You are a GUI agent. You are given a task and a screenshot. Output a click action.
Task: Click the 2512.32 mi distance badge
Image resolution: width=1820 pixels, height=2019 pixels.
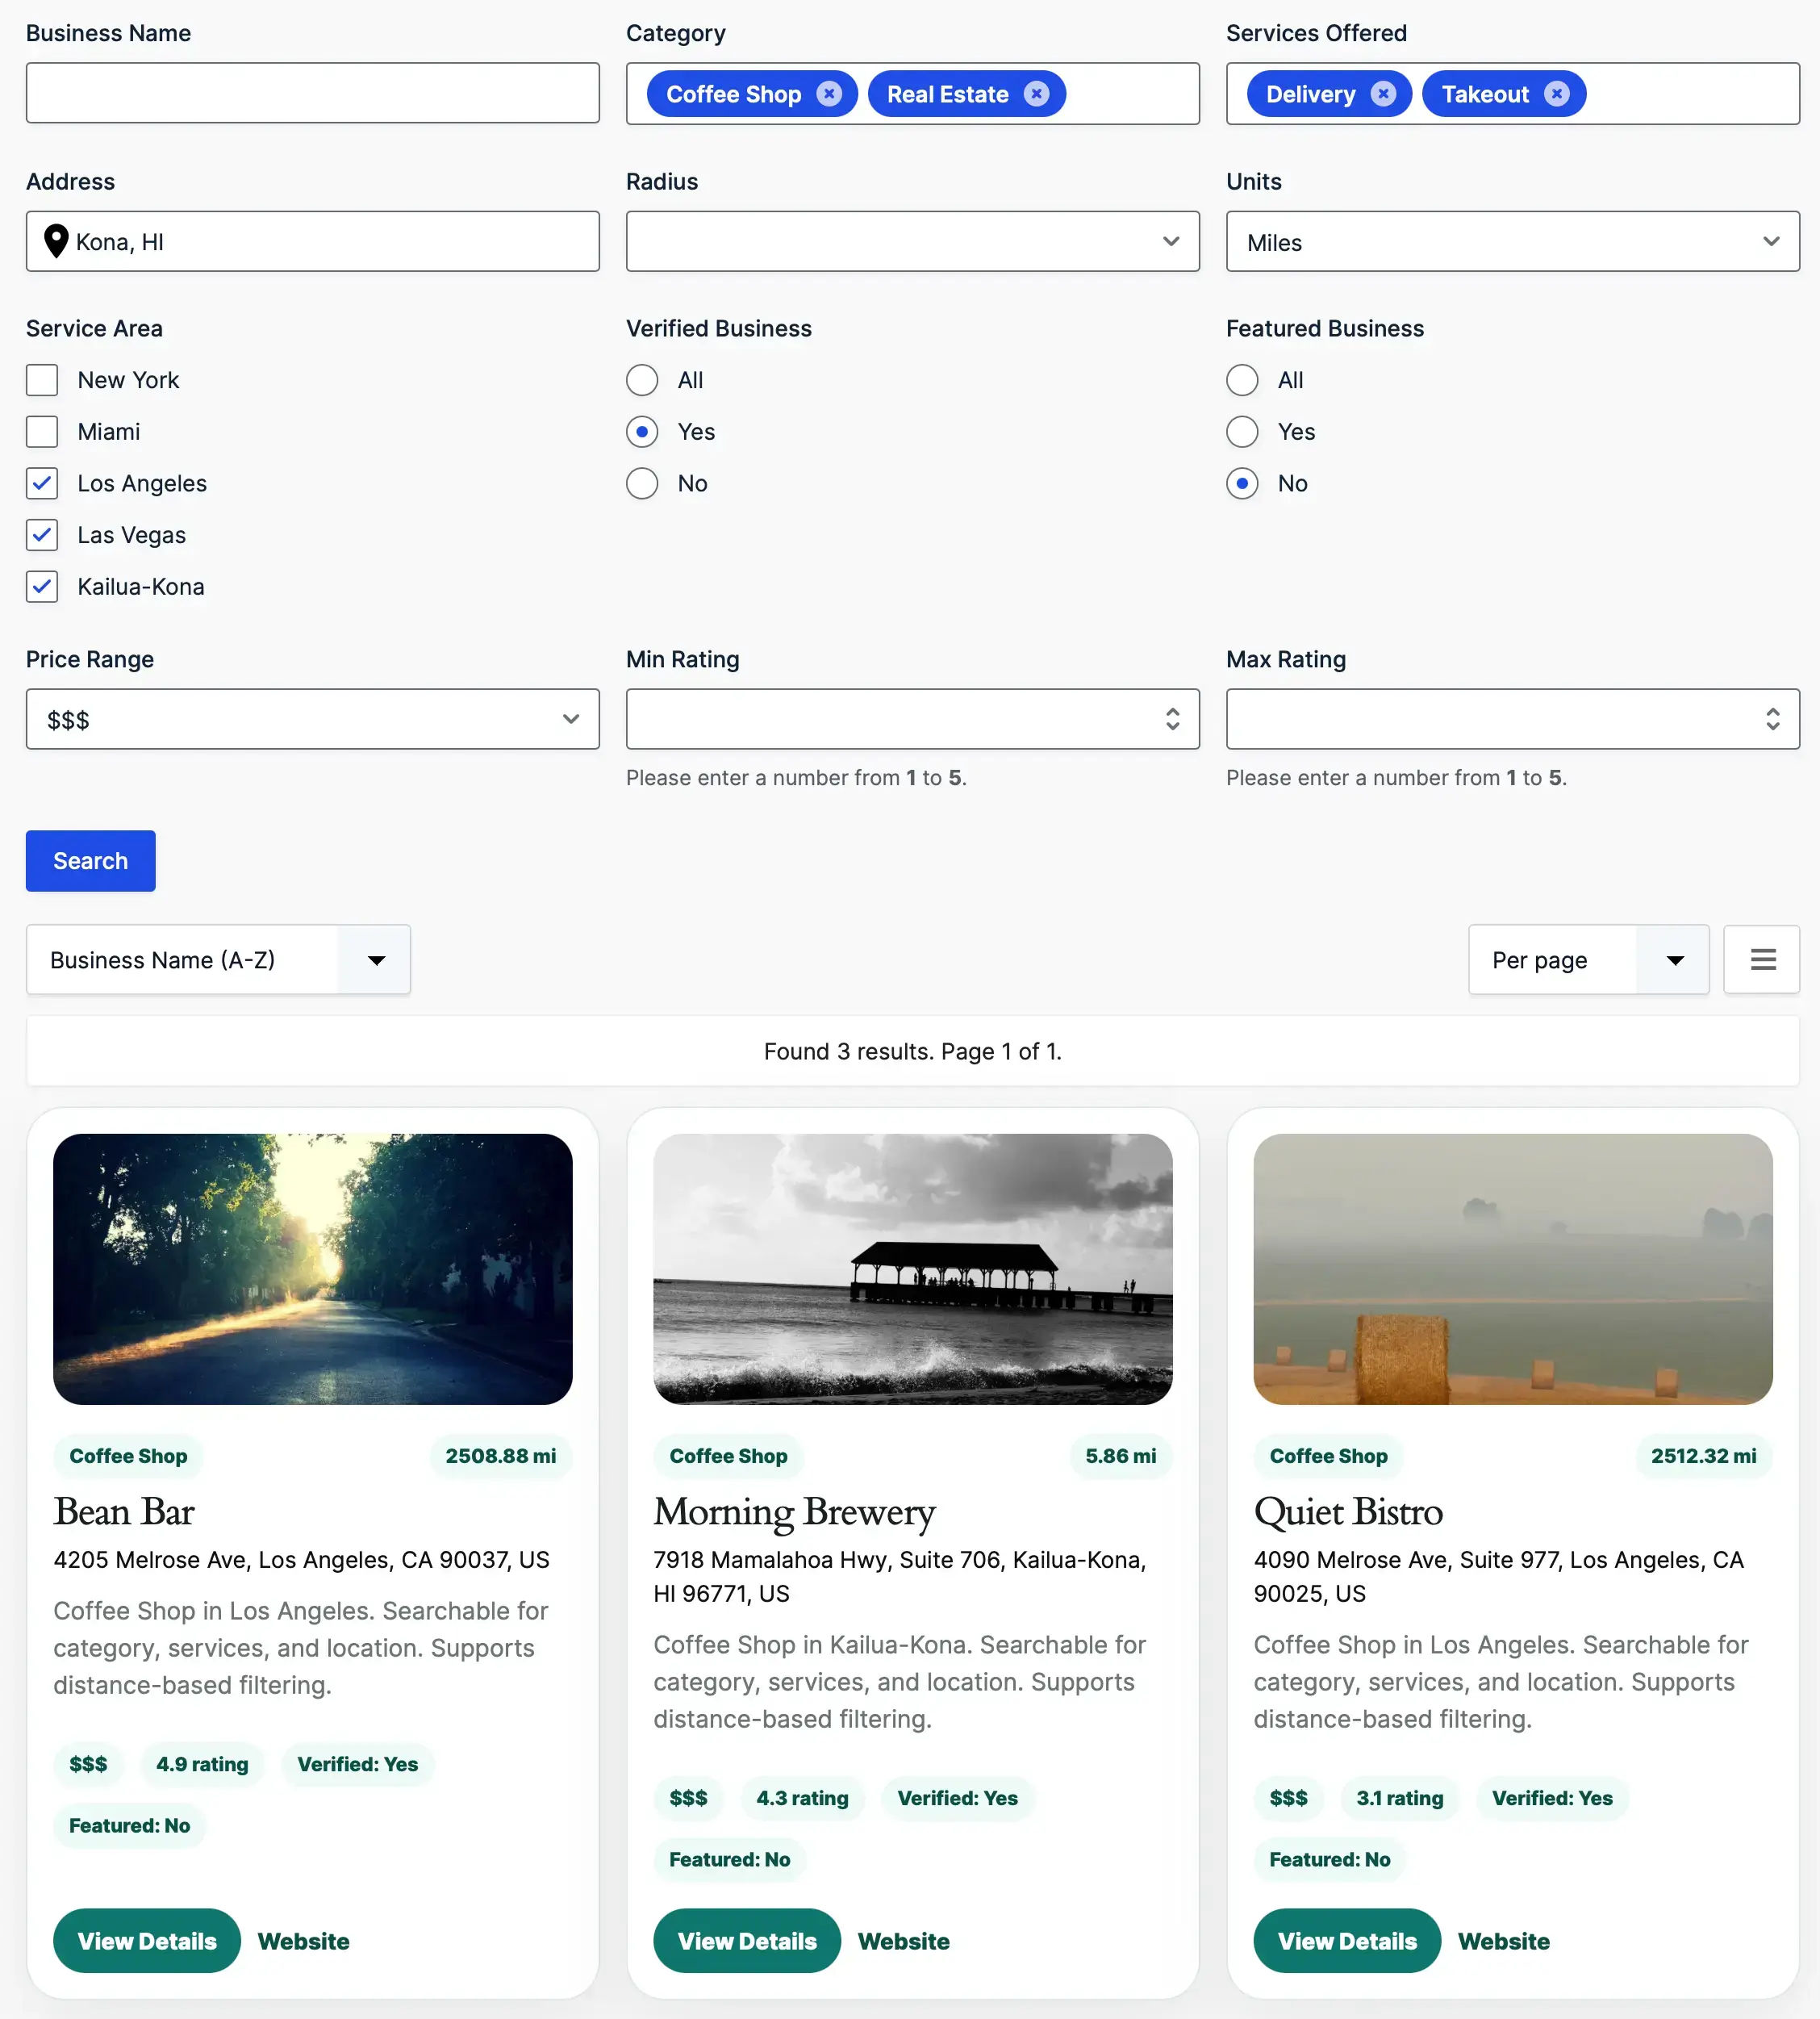(1703, 1456)
